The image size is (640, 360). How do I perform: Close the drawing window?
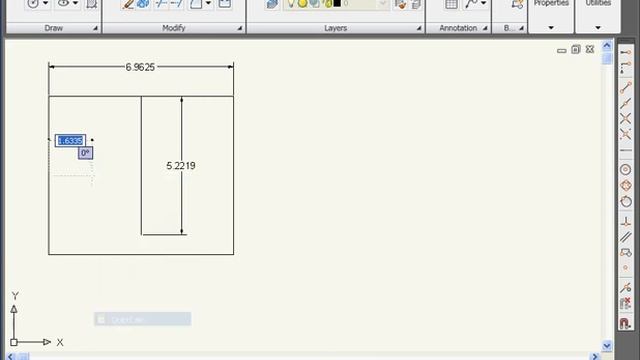(x=590, y=49)
